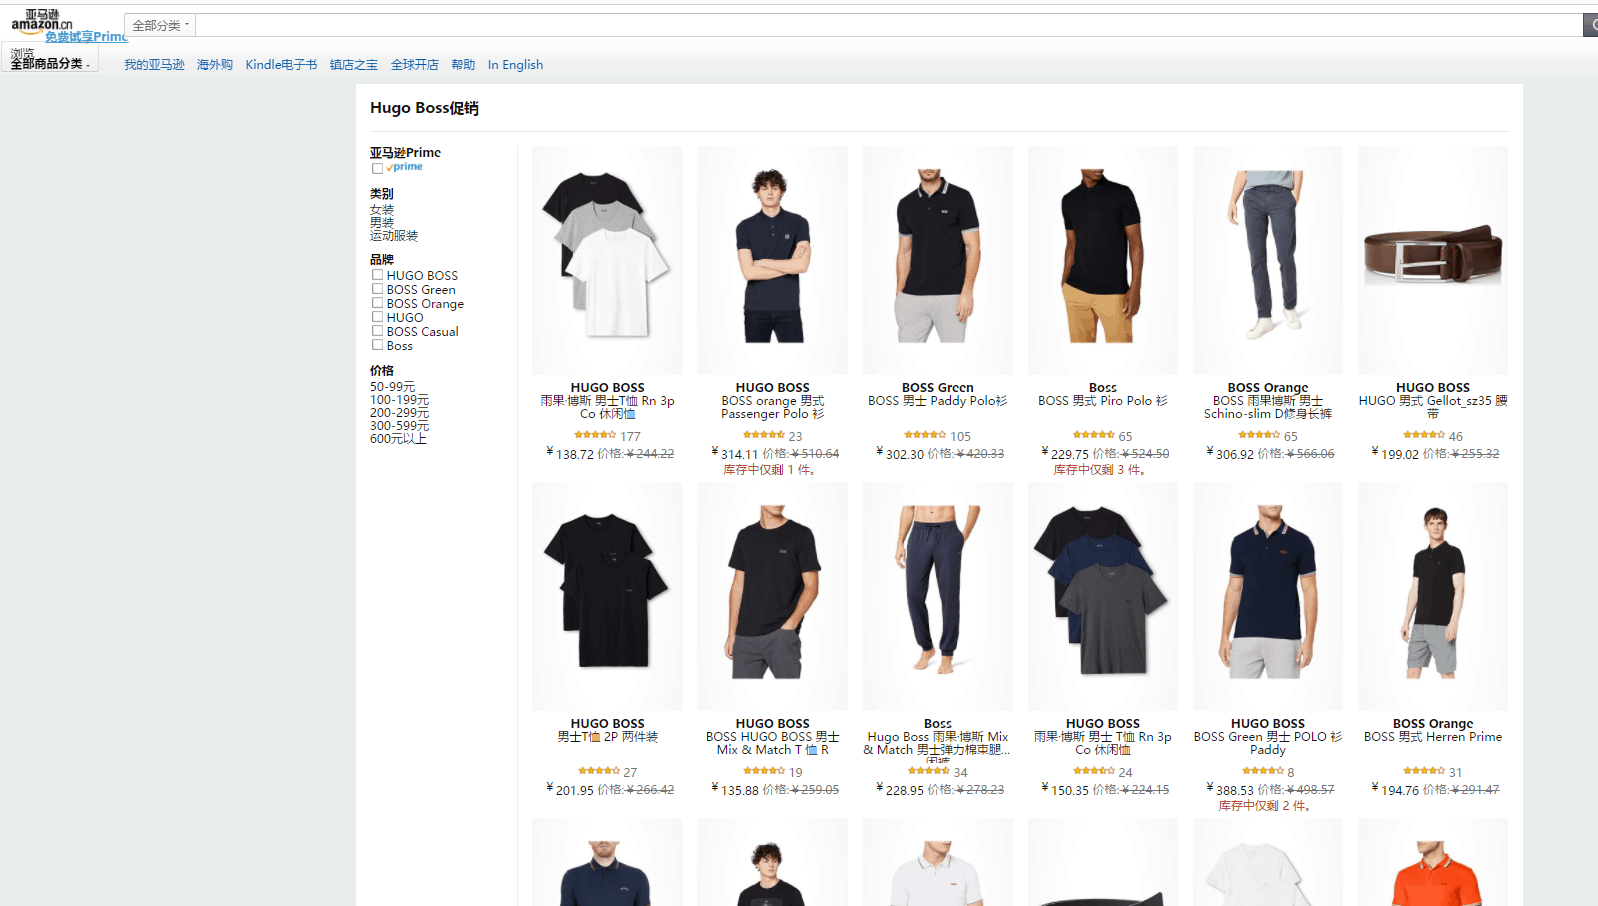
Task: Check the Boss brand checkbox
Action: pos(377,345)
